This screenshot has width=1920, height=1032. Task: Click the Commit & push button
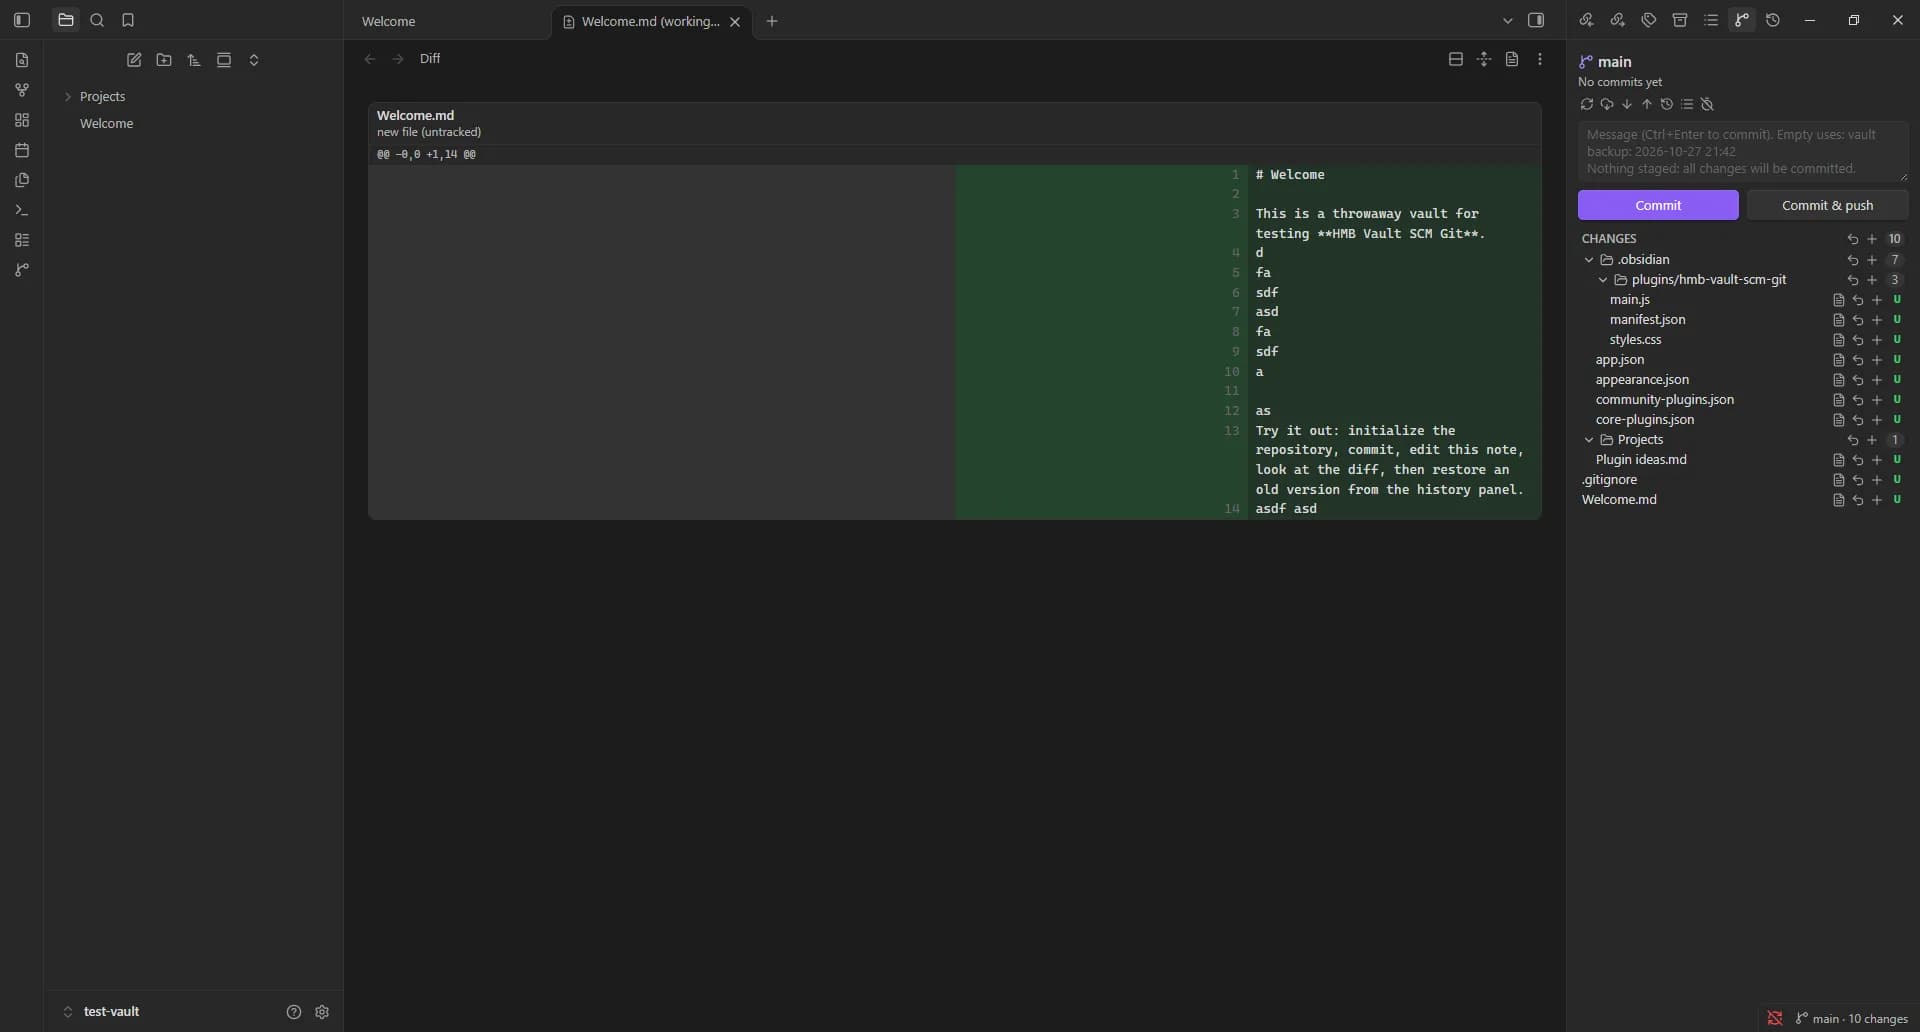coord(1827,205)
